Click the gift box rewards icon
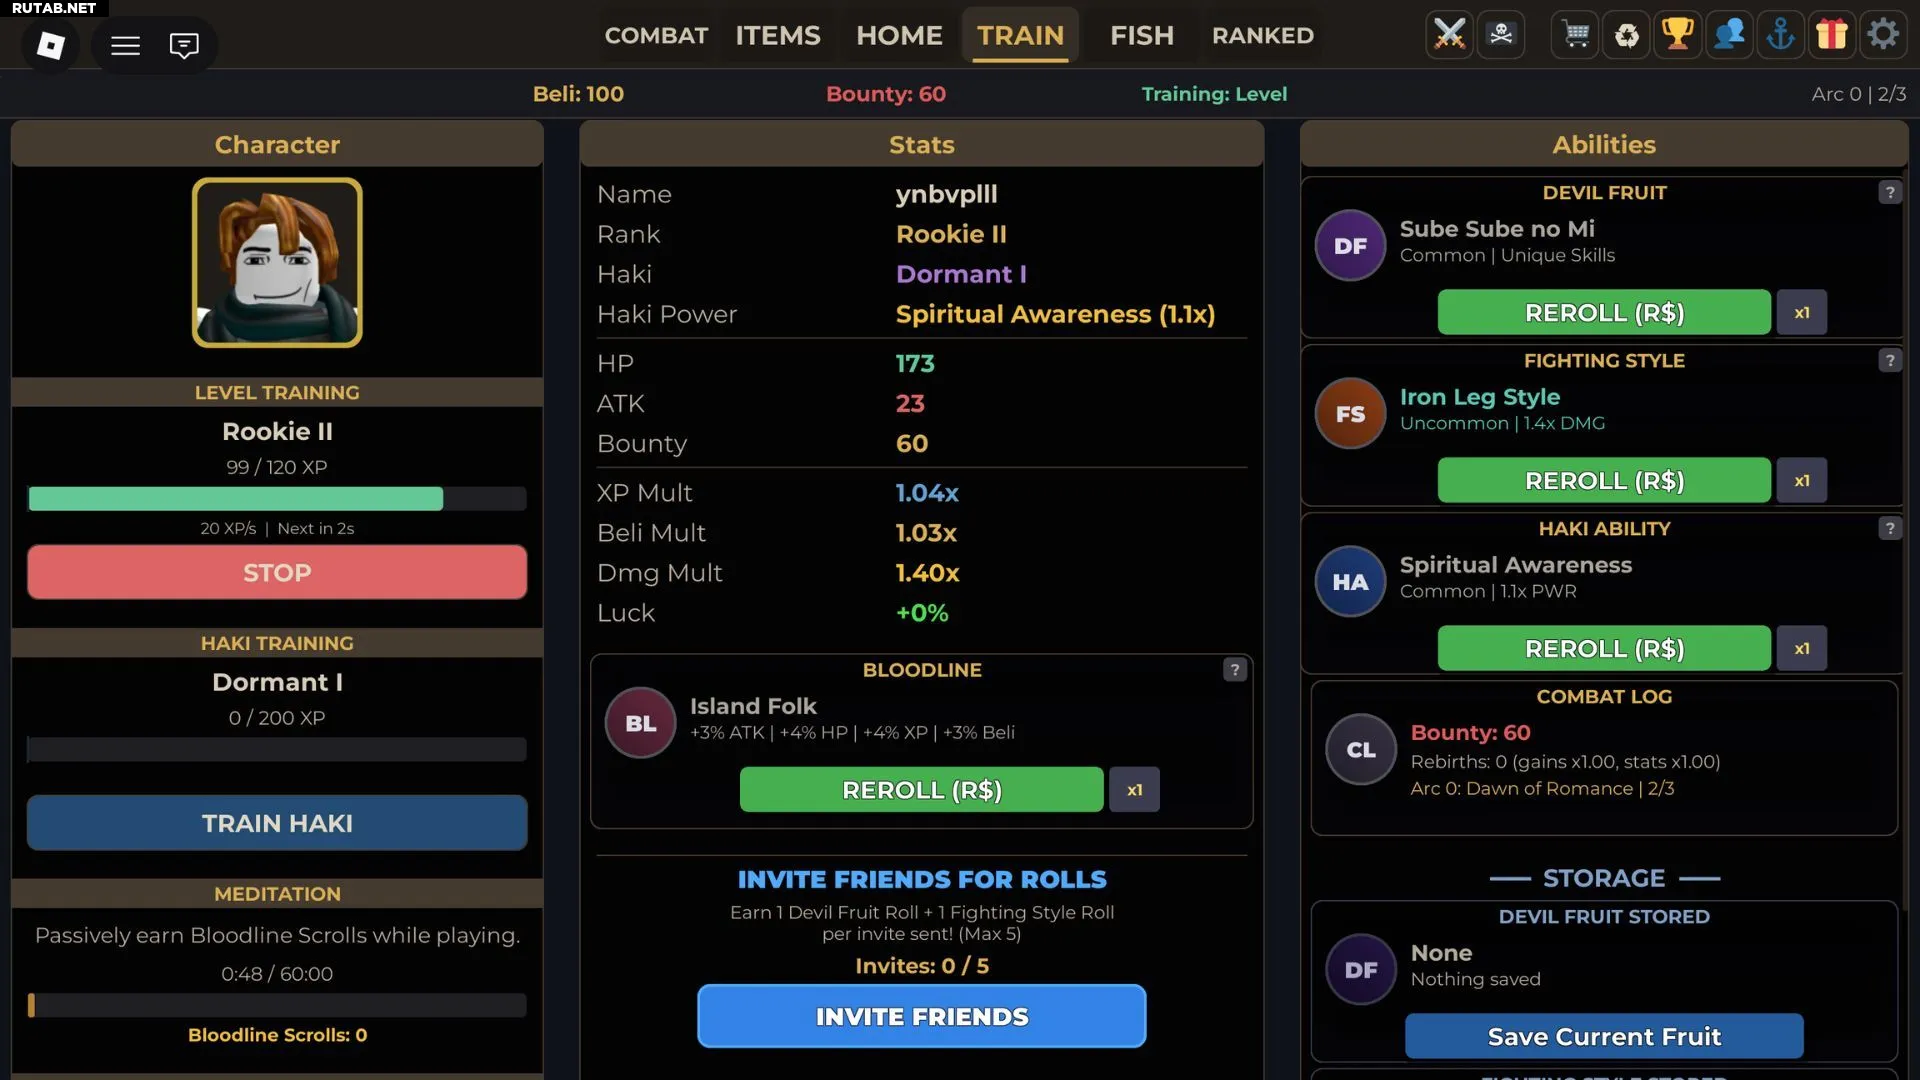 pyautogui.click(x=1831, y=35)
